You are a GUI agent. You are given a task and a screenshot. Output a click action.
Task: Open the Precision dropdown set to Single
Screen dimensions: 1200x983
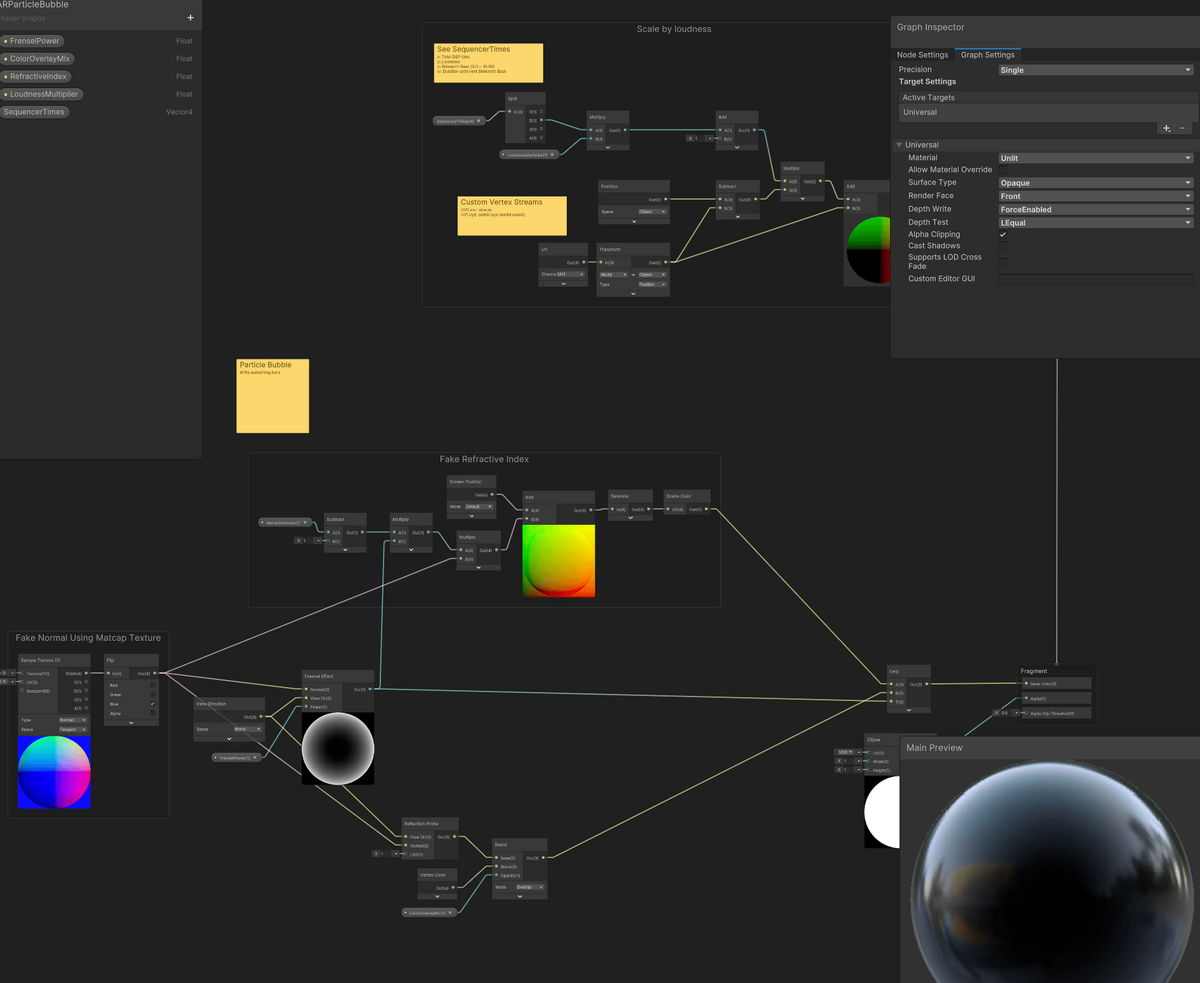click(x=1096, y=70)
